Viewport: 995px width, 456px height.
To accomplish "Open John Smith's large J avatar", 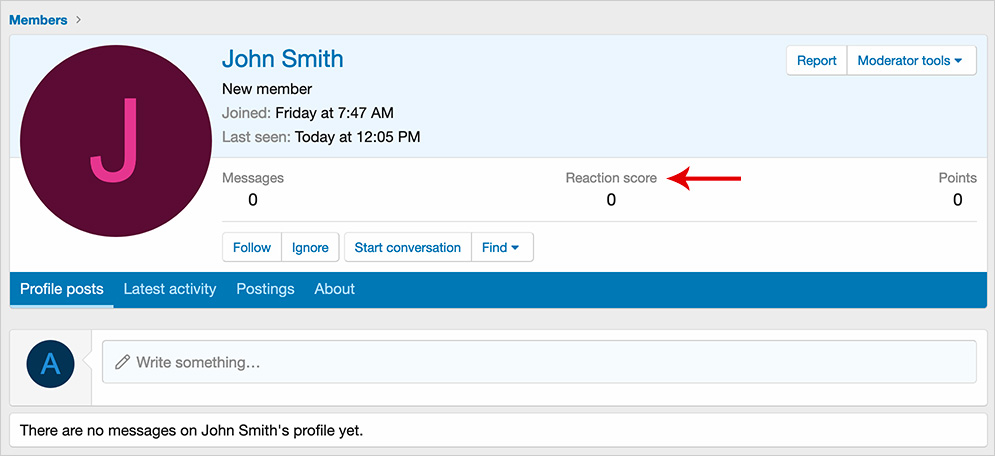I will 115,141.
